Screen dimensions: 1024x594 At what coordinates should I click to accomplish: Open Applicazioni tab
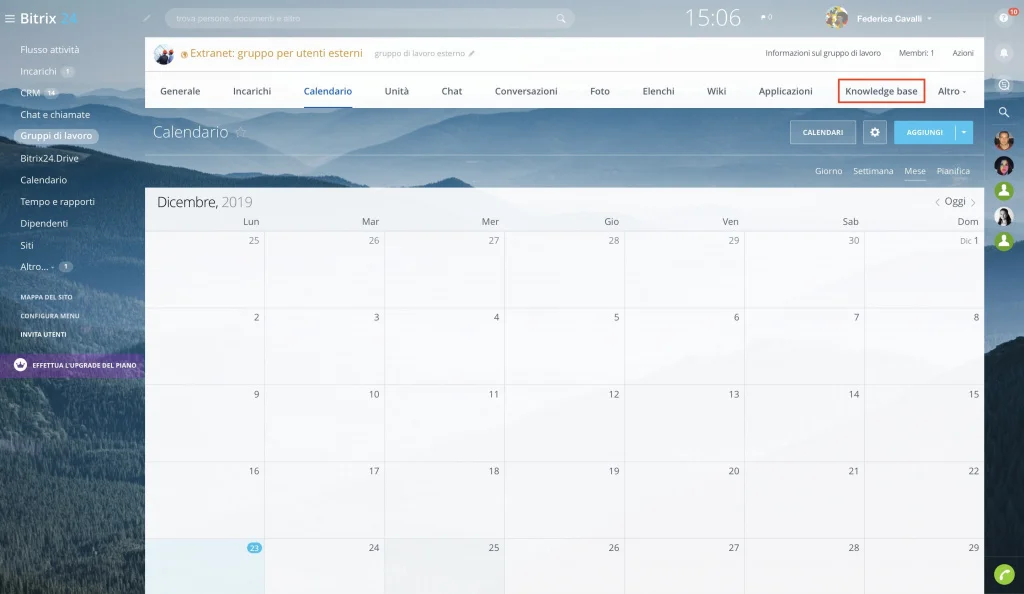pyautogui.click(x=786, y=91)
